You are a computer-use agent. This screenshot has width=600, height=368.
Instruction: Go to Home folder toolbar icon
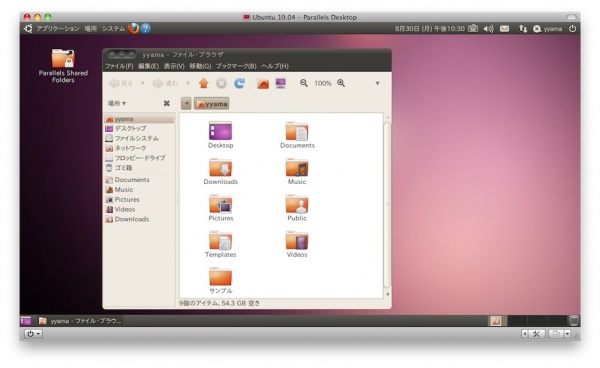[x=263, y=83]
